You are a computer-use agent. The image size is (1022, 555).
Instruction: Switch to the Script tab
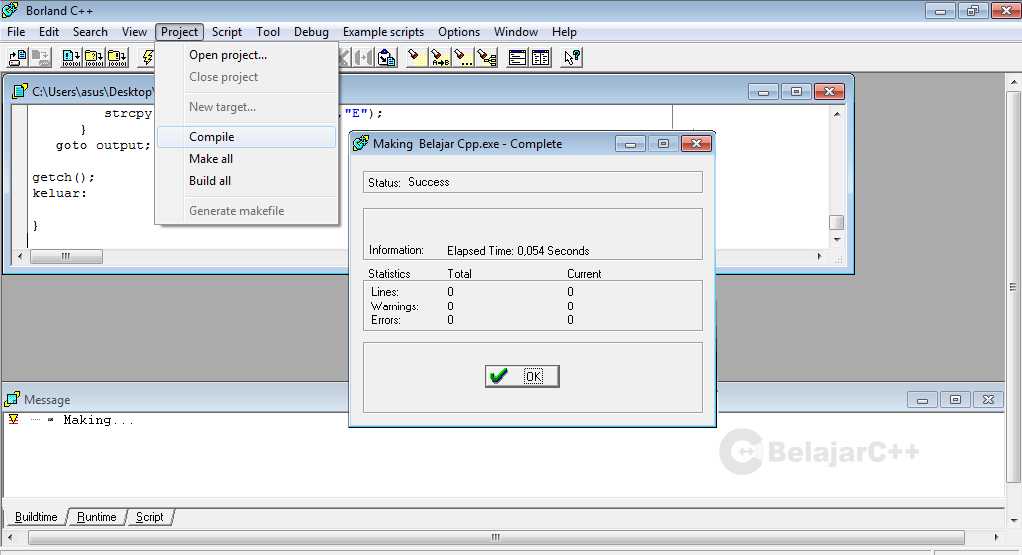click(149, 517)
